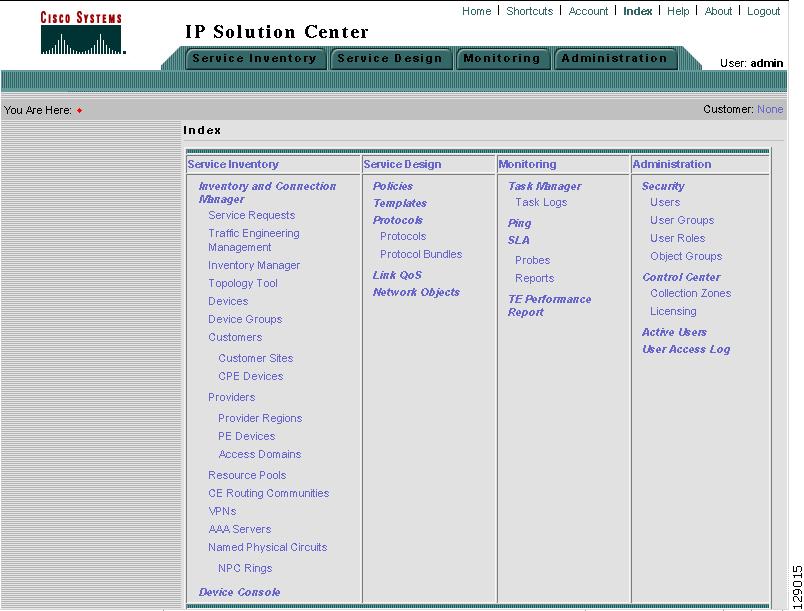Open the Templates link

pos(400,203)
